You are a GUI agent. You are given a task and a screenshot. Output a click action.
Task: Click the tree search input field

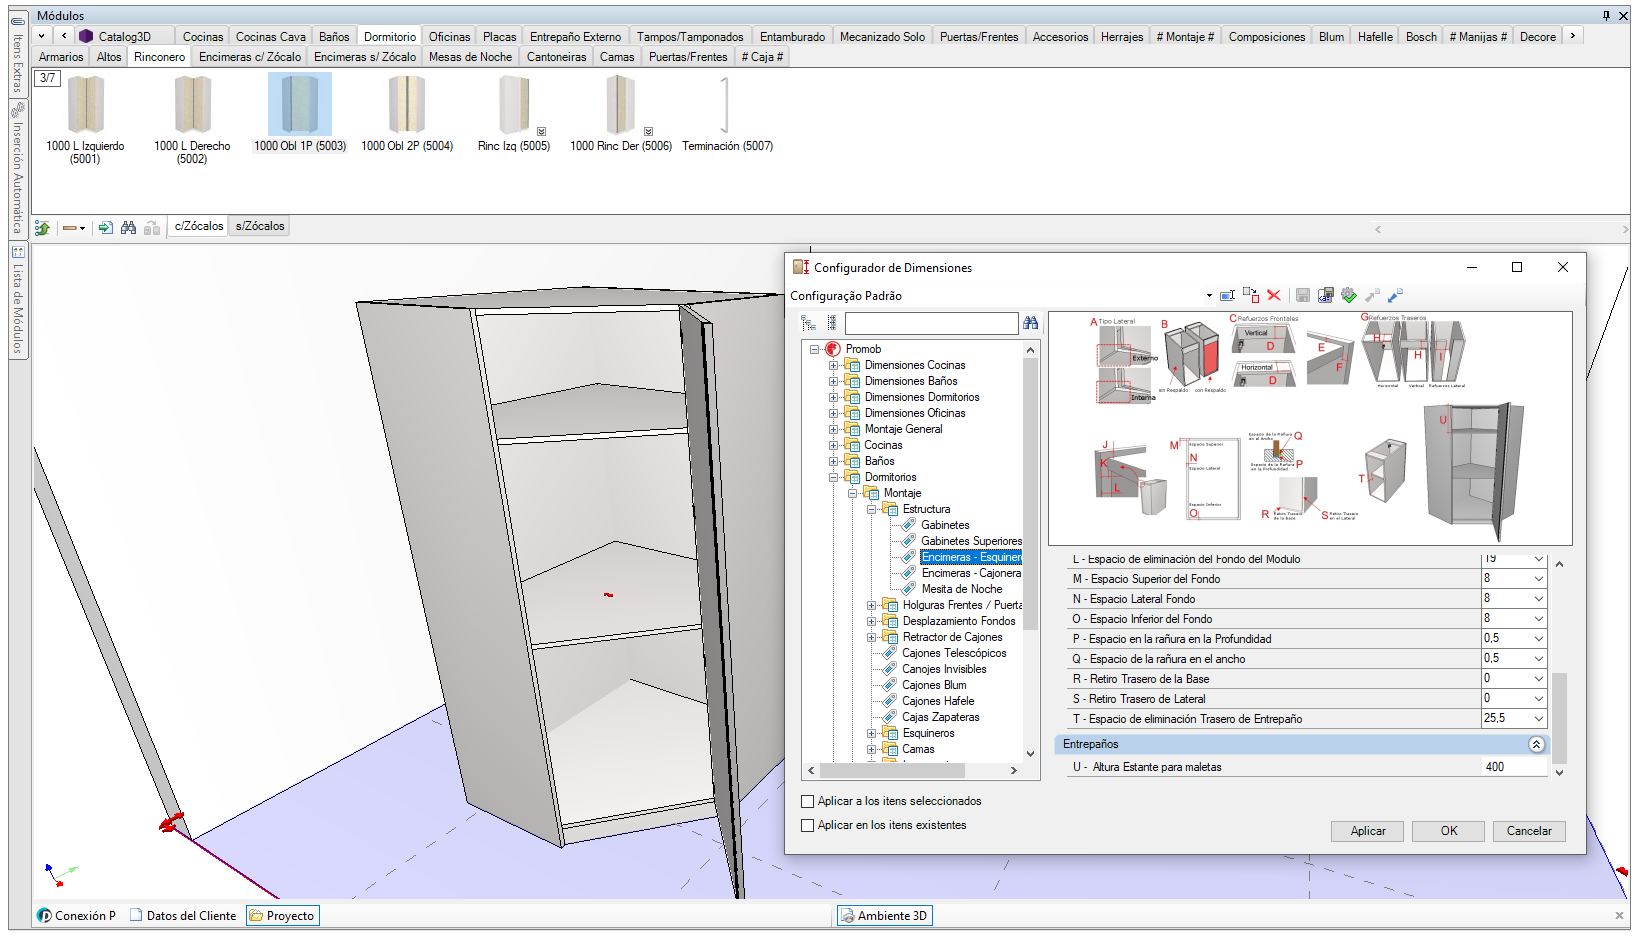[931, 323]
